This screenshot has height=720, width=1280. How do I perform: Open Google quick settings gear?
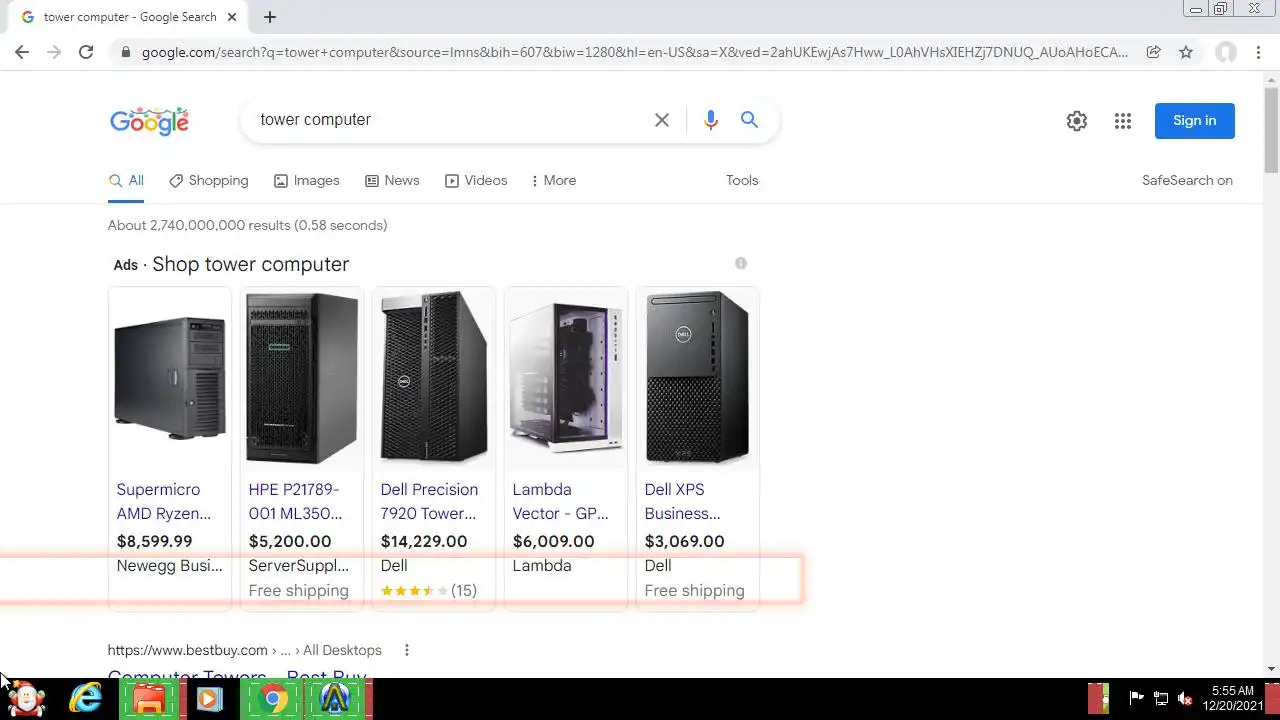click(x=1077, y=121)
